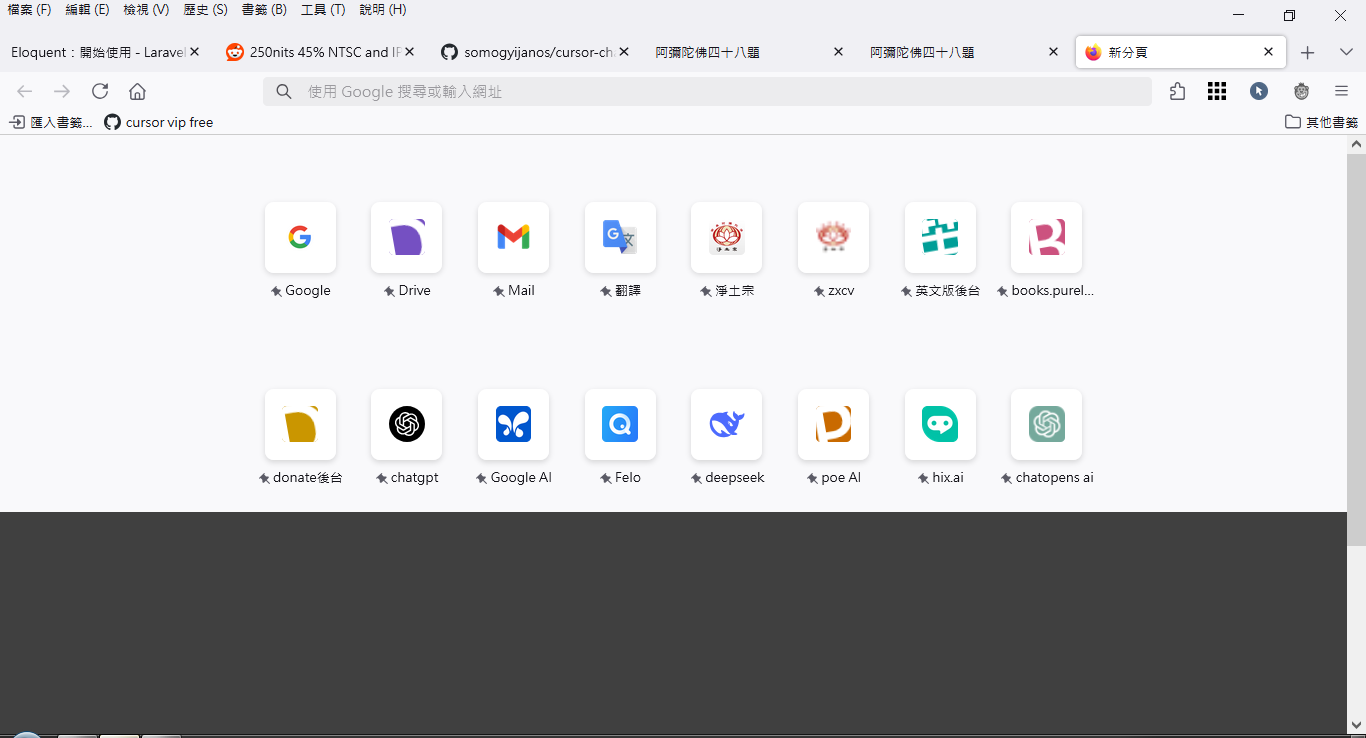1366x738 pixels.
Task: Open the Google AI shortcut tile
Action: 513,425
